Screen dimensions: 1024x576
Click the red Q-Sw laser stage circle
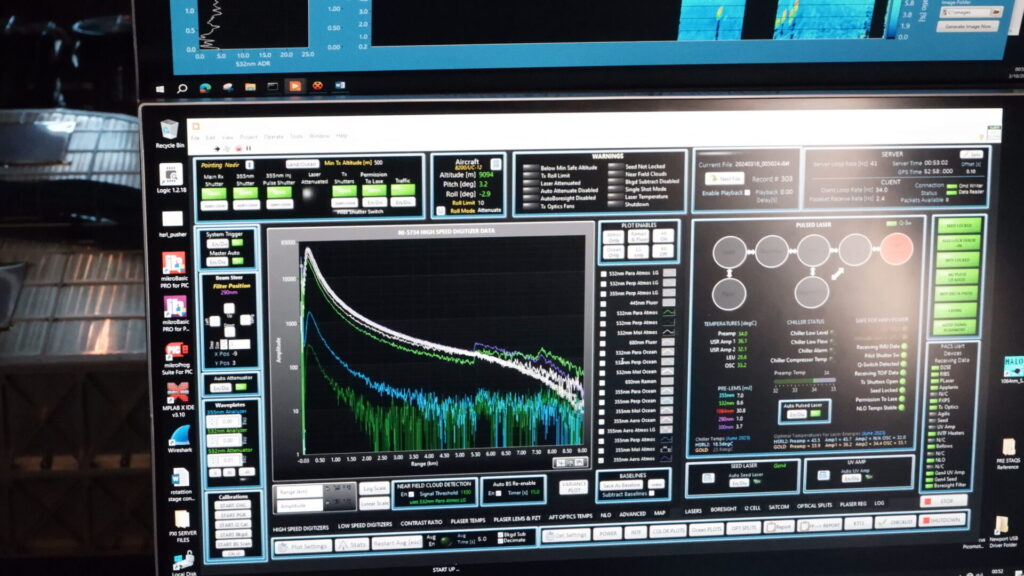[x=896, y=248]
